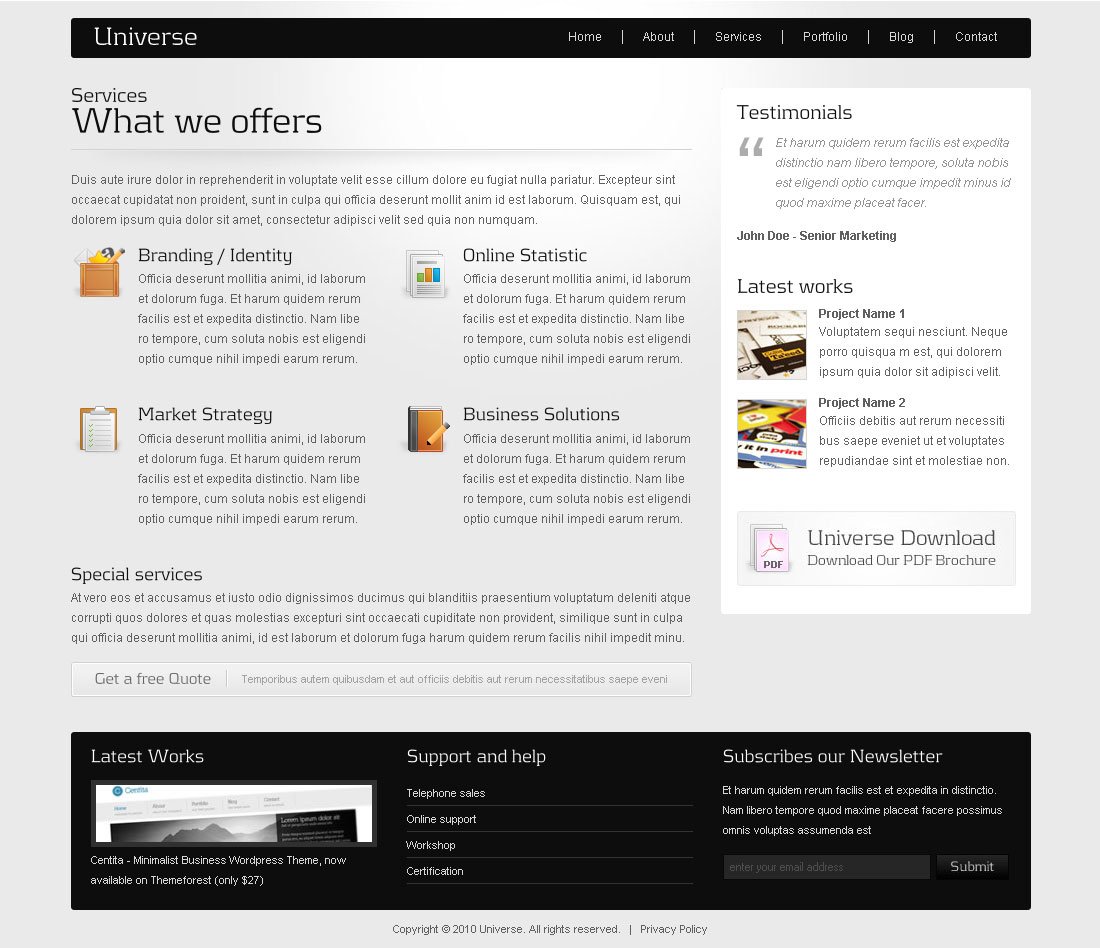Image resolution: width=1100 pixels, height=948 pixels.
Task: Open the Telephone sales support link
Action: tap(446, 793)
